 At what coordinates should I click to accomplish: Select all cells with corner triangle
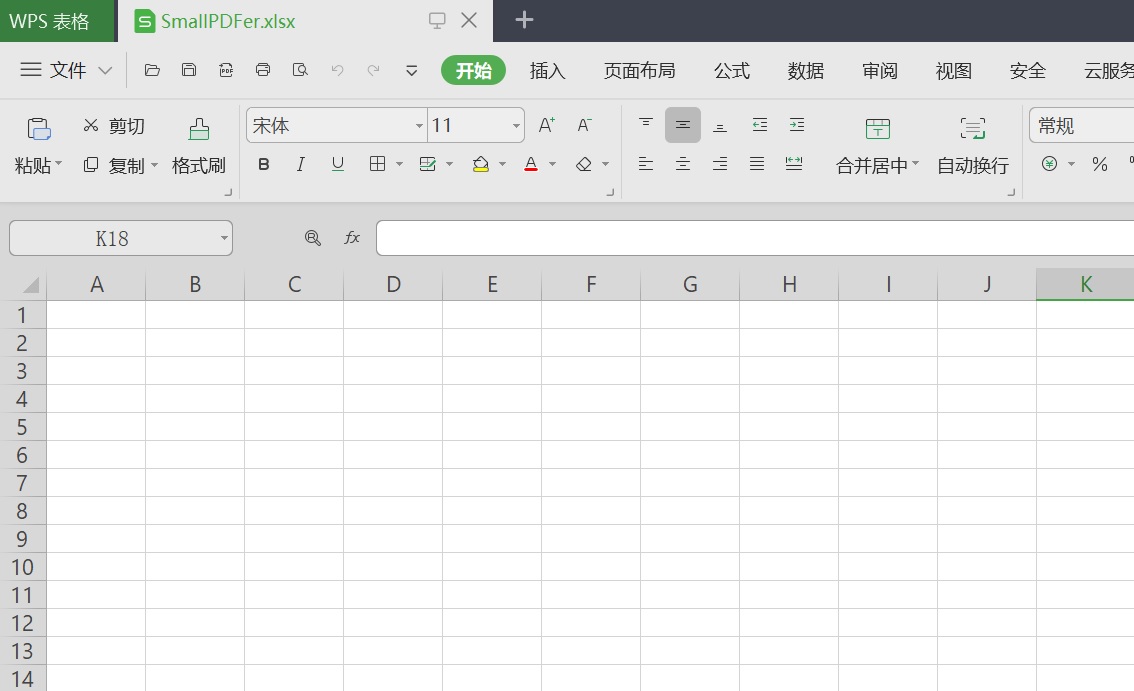click(x=30, y=284)
